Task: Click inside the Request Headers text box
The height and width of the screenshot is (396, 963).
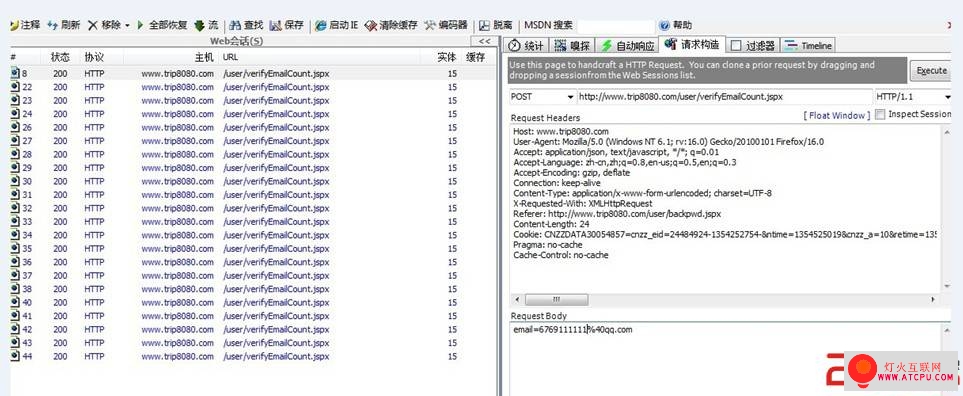Action: (725, 209)
